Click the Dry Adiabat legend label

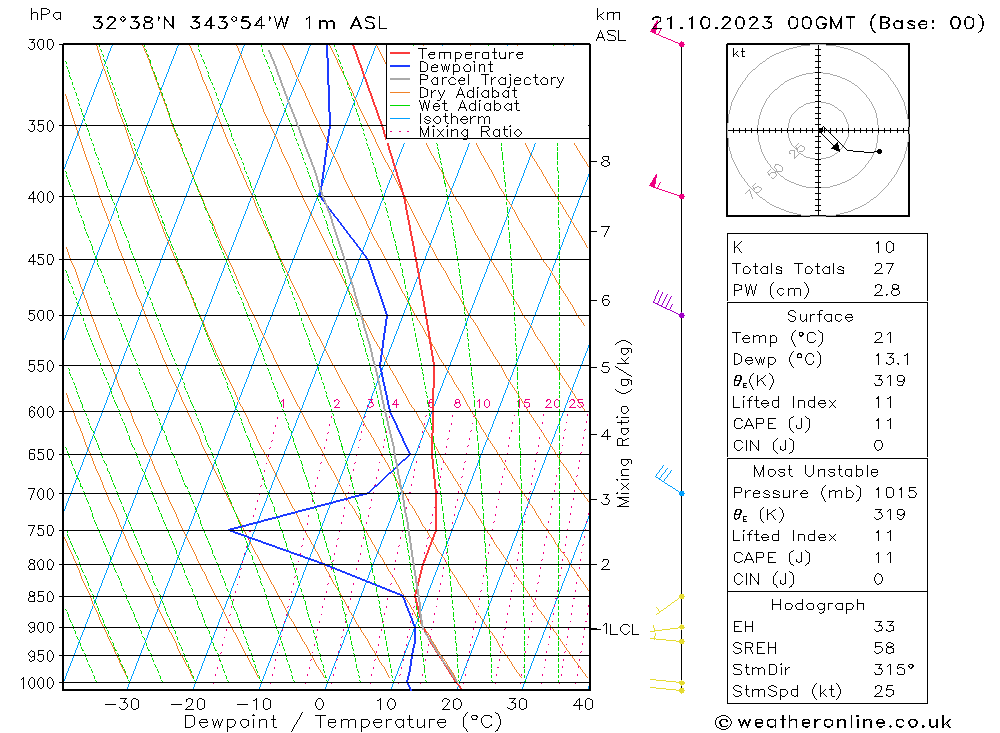468,93
